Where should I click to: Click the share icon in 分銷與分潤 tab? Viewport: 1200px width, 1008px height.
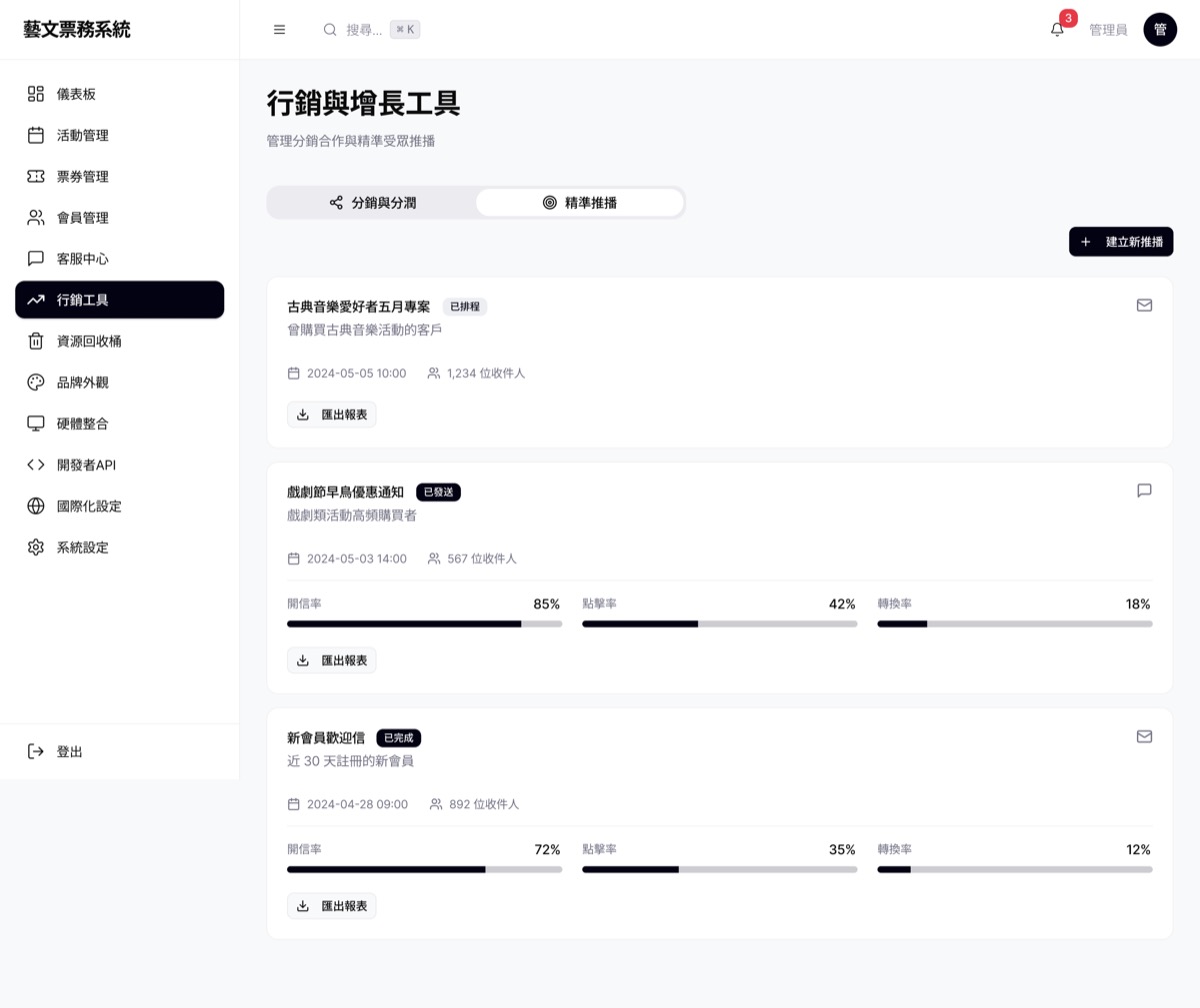tap(336, 202)
